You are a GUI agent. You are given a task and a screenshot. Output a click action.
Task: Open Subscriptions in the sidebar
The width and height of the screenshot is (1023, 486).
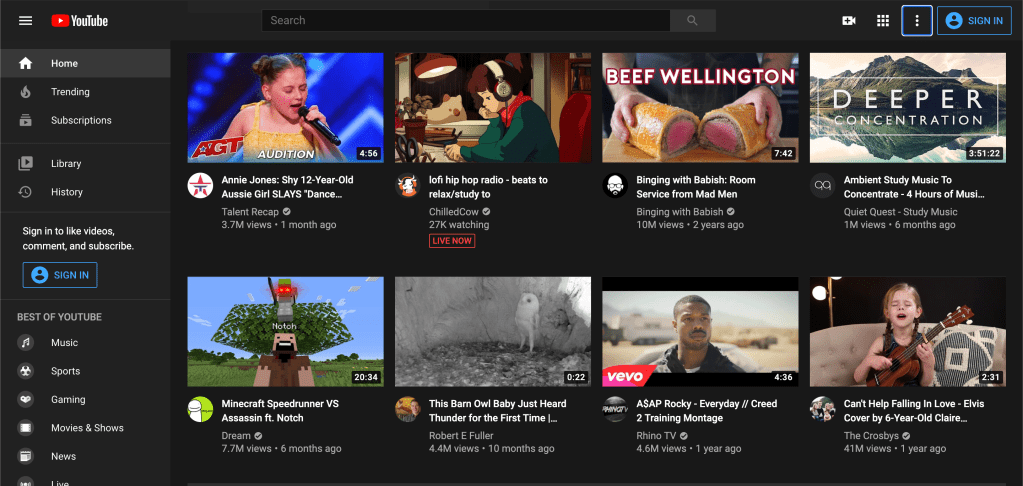[80, 120]
